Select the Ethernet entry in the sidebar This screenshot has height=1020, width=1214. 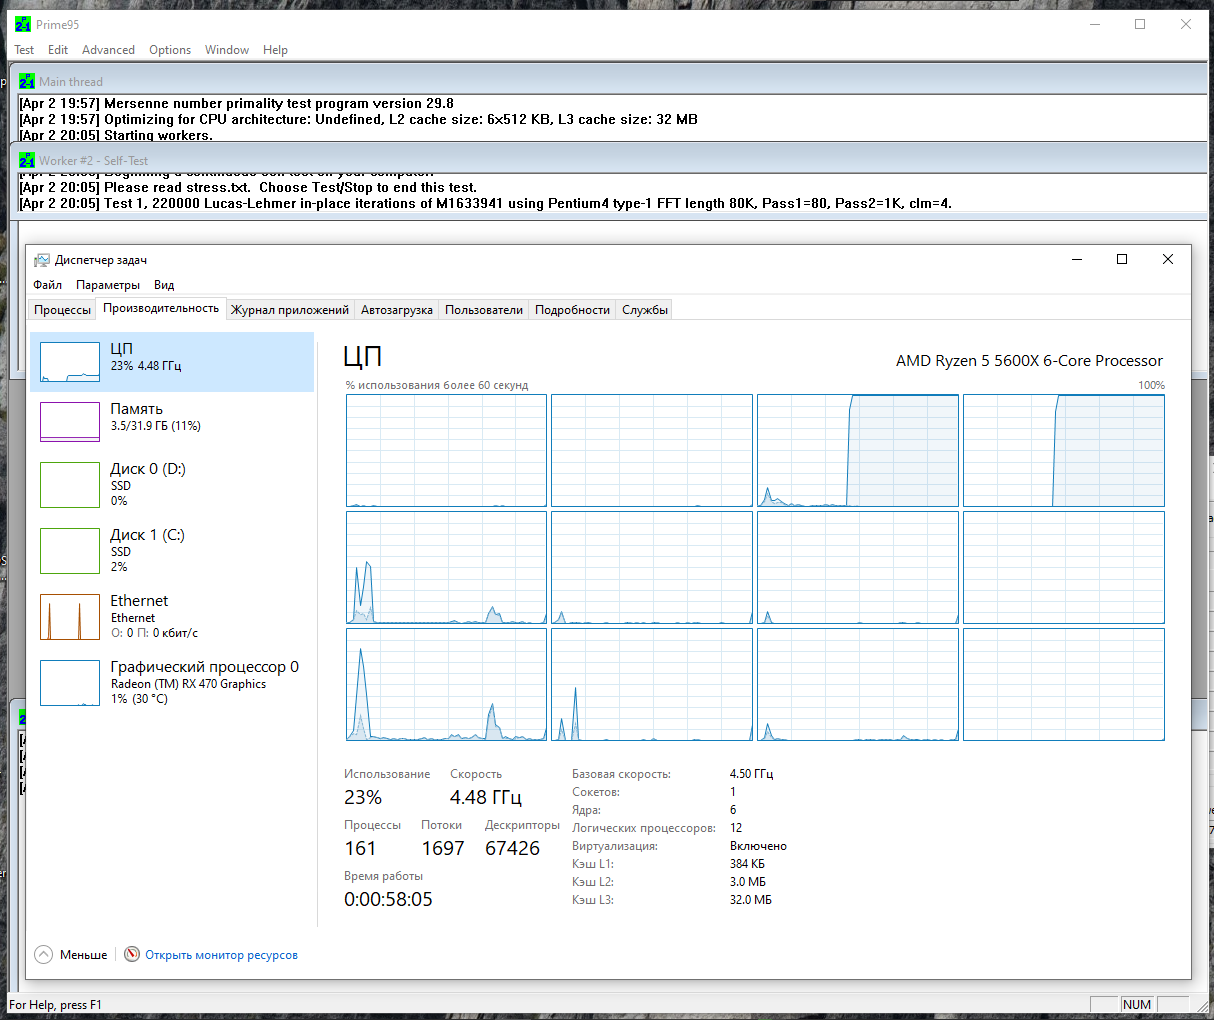(x=172, y=617)
